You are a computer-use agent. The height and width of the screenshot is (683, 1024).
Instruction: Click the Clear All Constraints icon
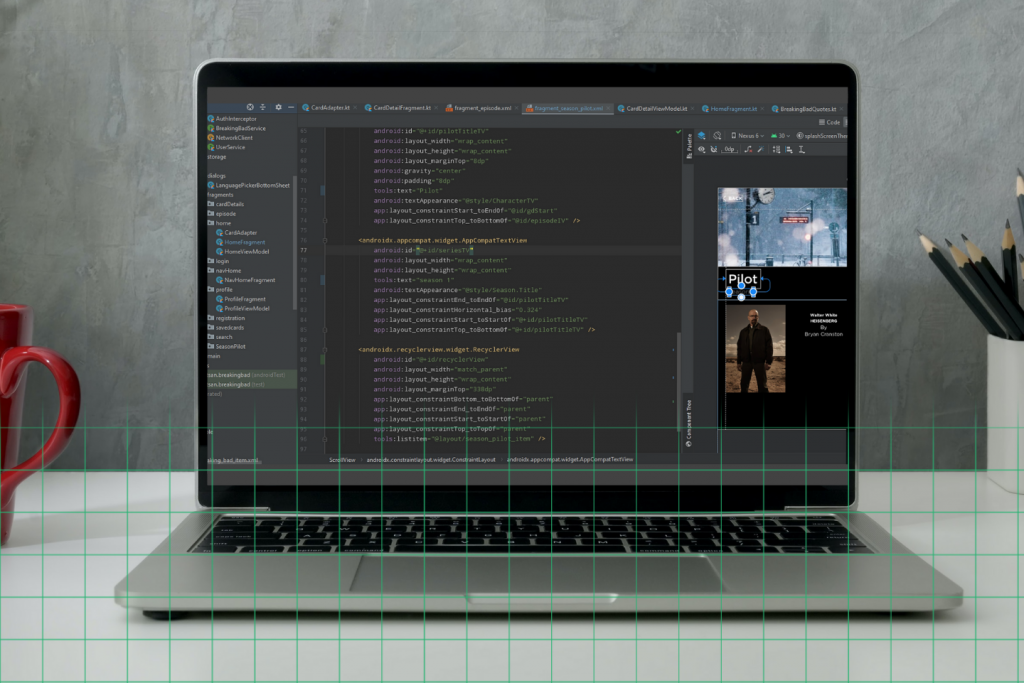pyautogui.click(x=746, y=149)
